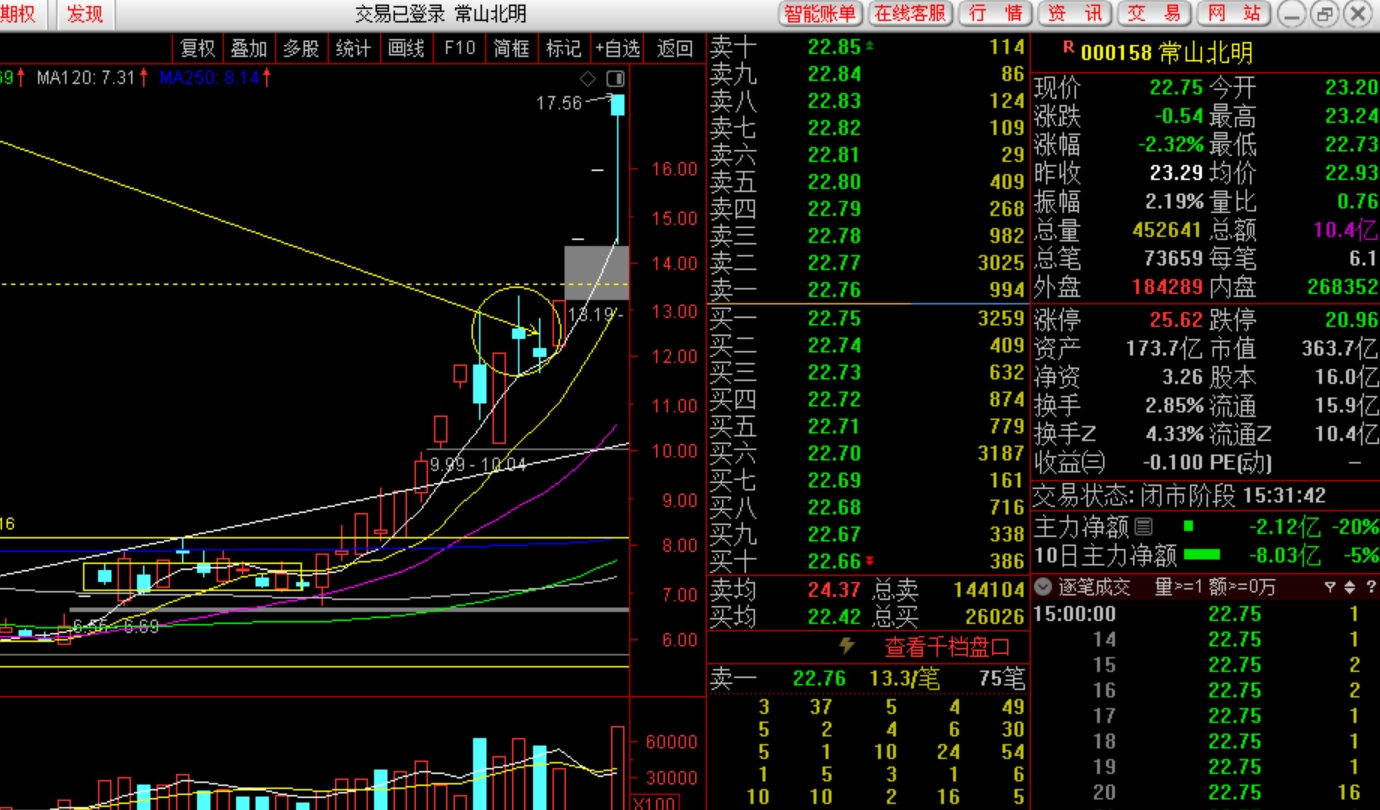Click the 跌停 value 20.96
The image size is (1380, 810).
click(x=1351, y=321)
